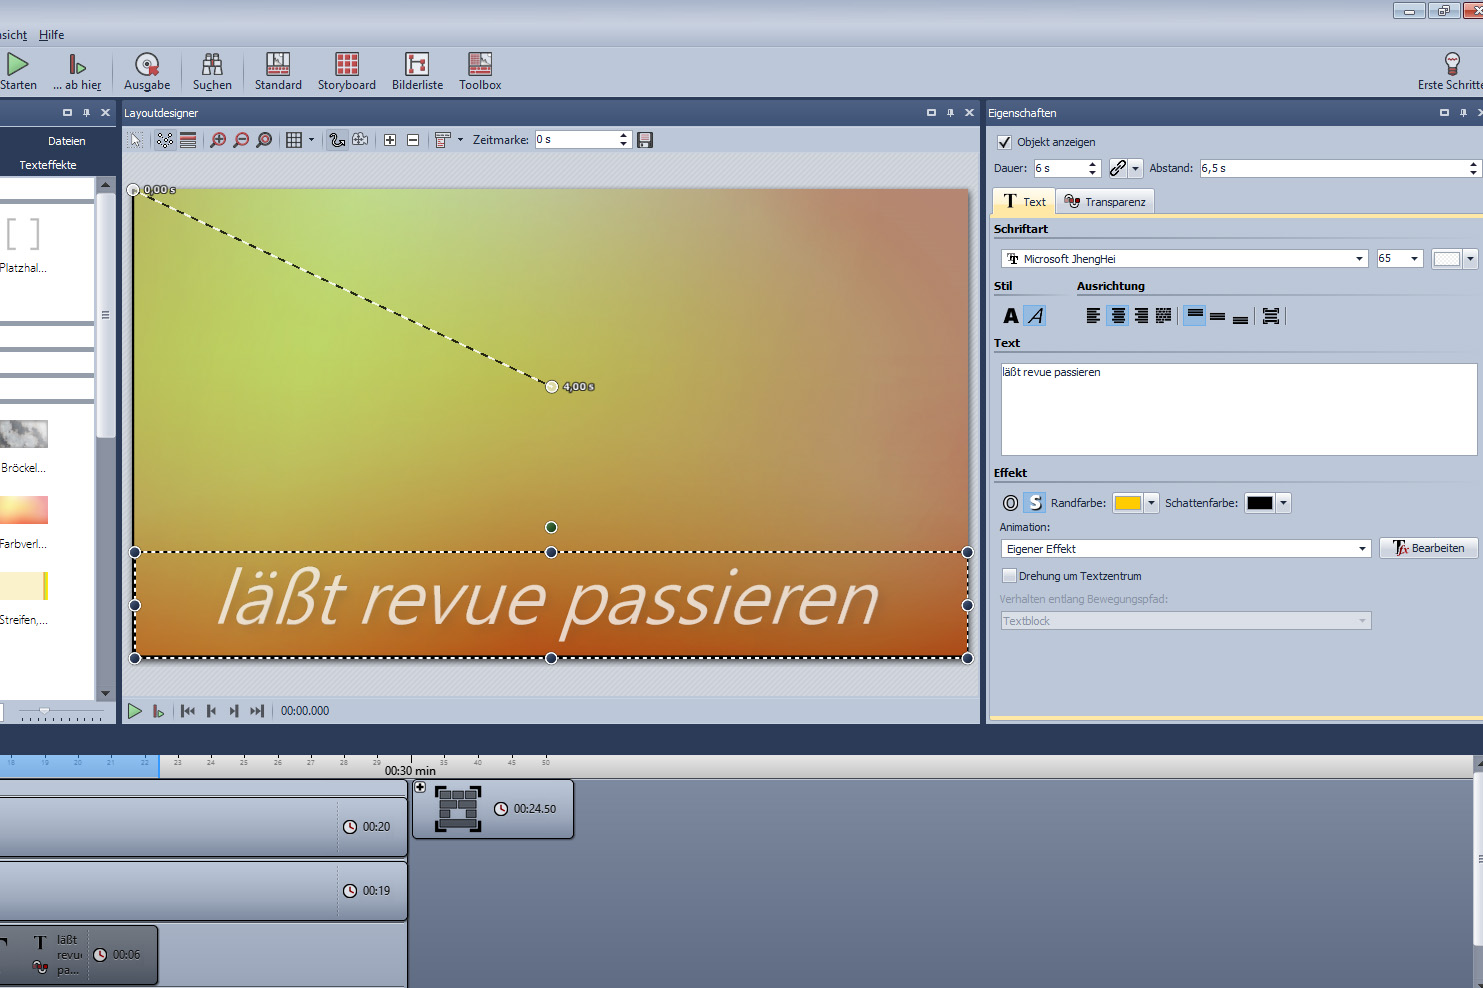Open the Hilfe menu
1483x988 pixels.
(51, 35)
